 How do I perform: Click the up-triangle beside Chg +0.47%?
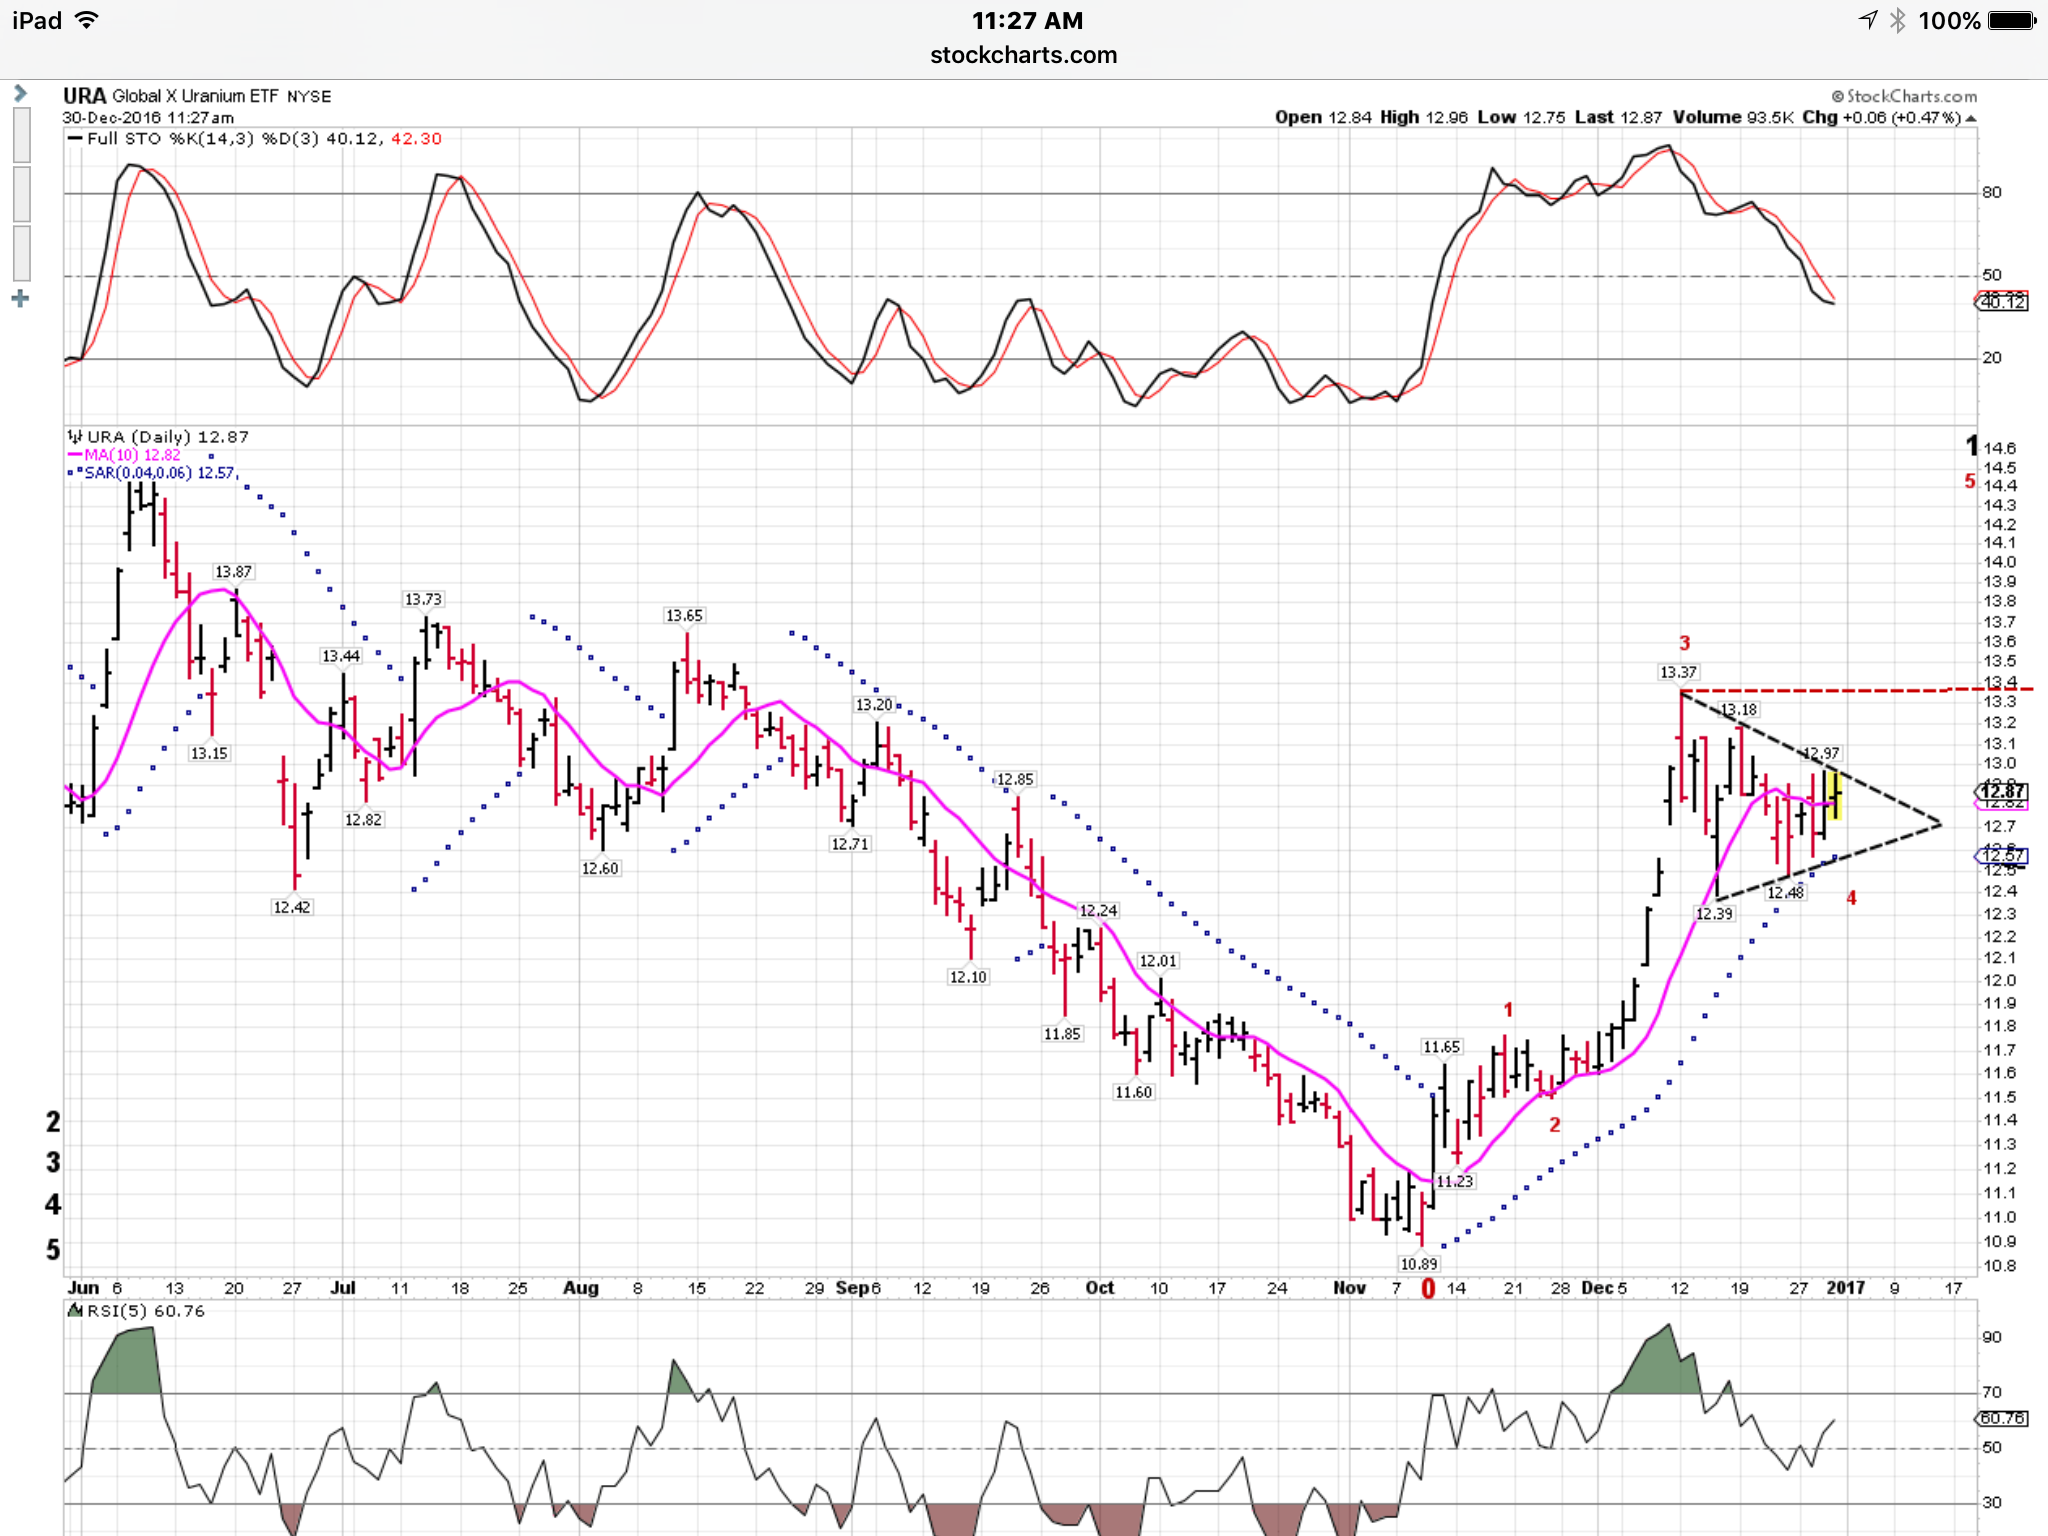tap(1970, 118)
